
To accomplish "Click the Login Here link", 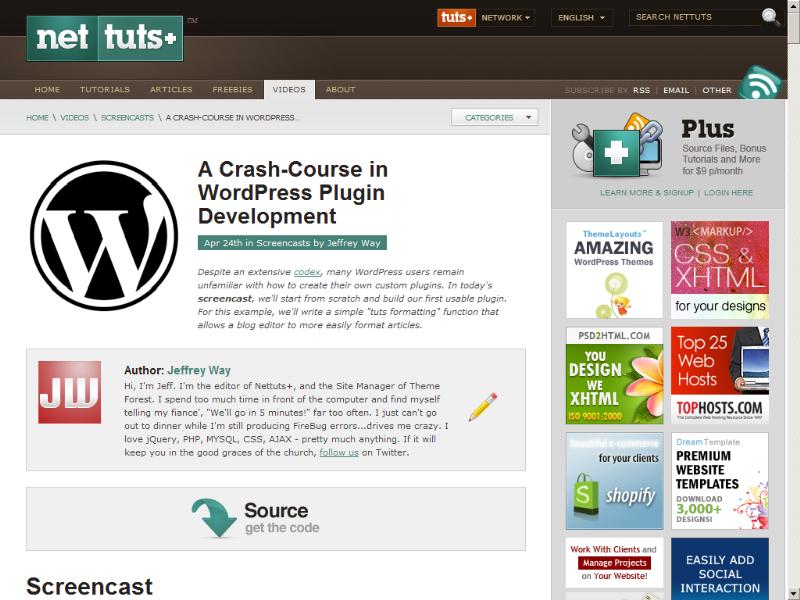I will coord(729,193).
